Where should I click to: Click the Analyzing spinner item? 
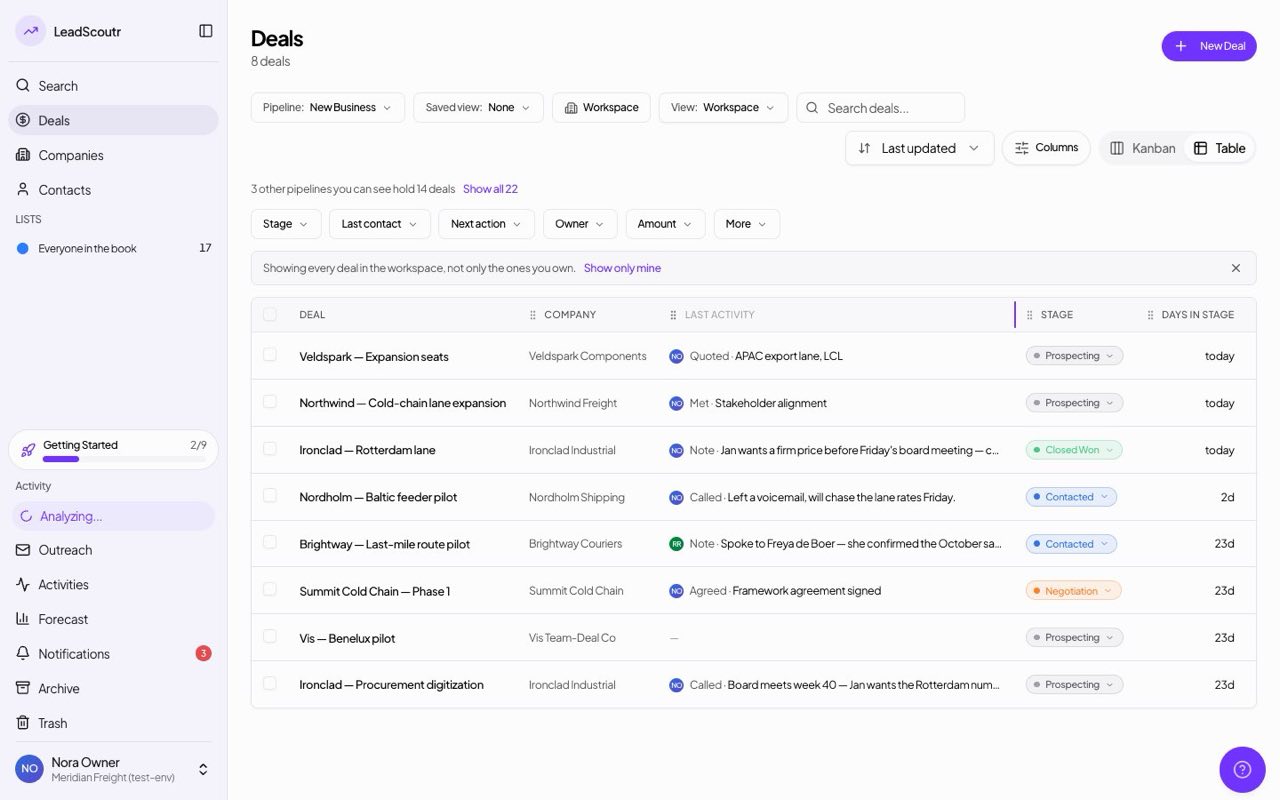[x=113, y=516]
